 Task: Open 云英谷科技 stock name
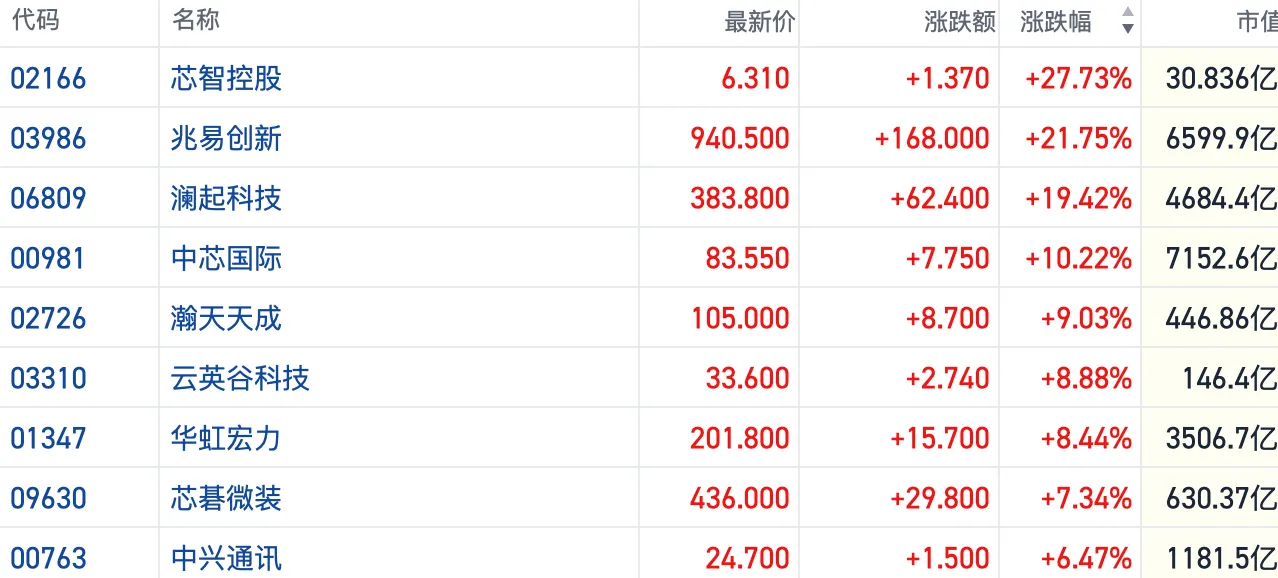point(240,378)
